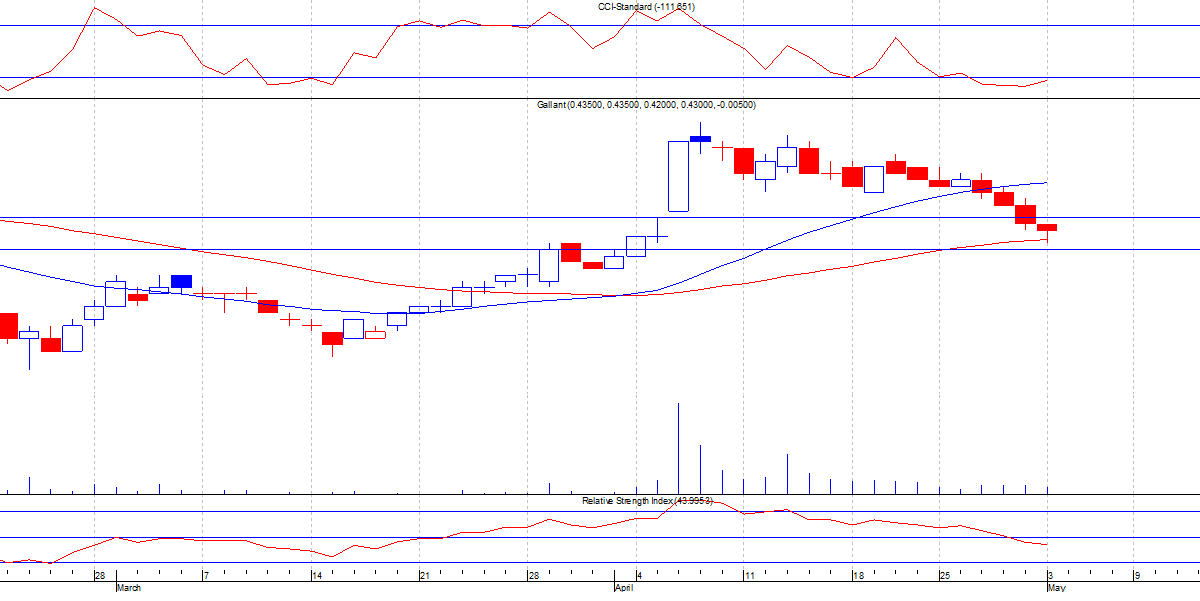Viewport: 1200px width, 601px height.
Task: Click date label 11 on time axis
Action: 749,577
